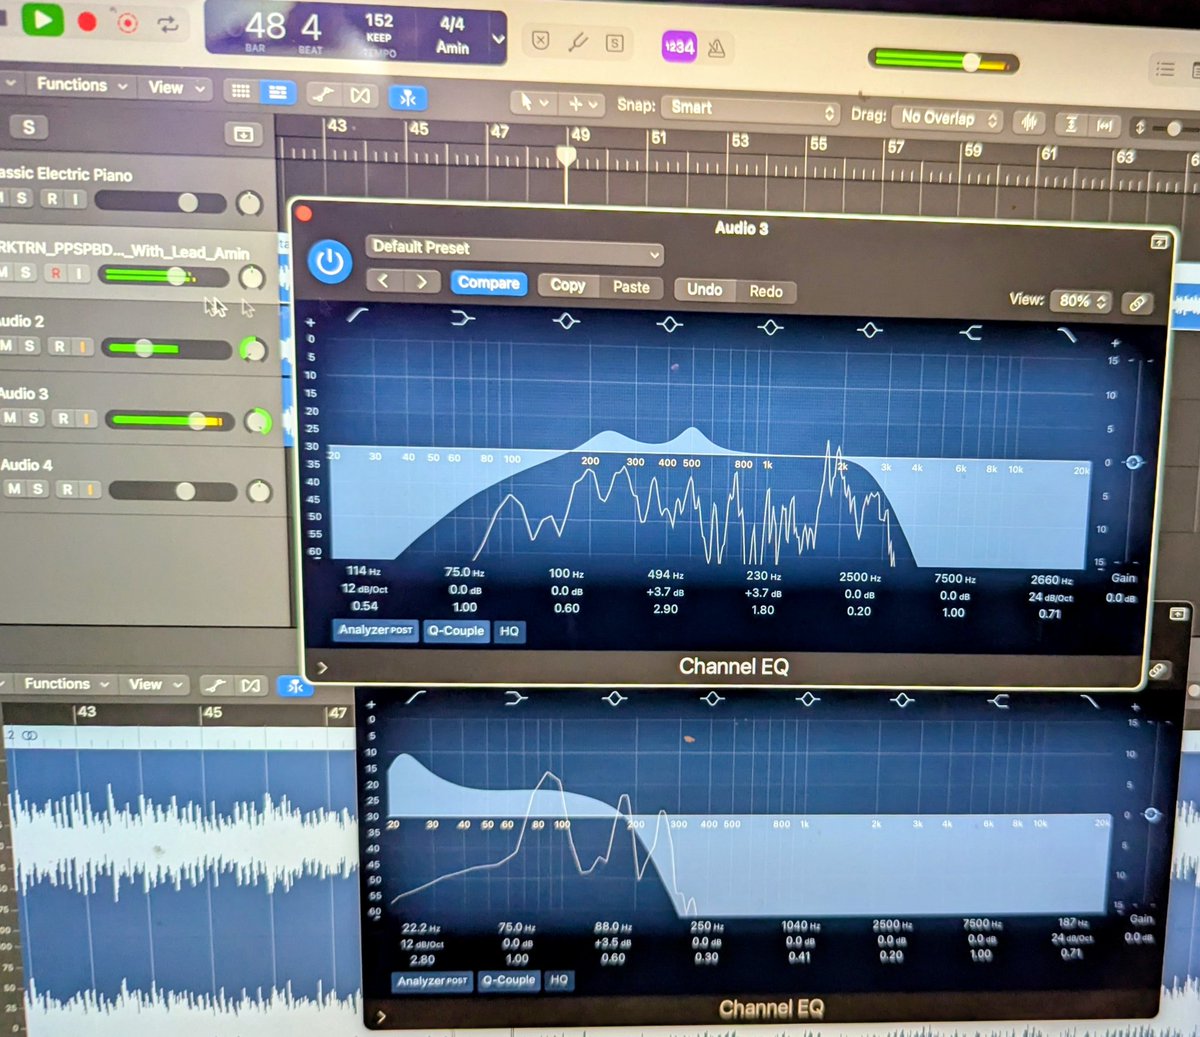Toggle Analyzer POST in lower Channel EQ
The width and height of the screenshot is (1200, 1037).
click(x=432, y=981)
